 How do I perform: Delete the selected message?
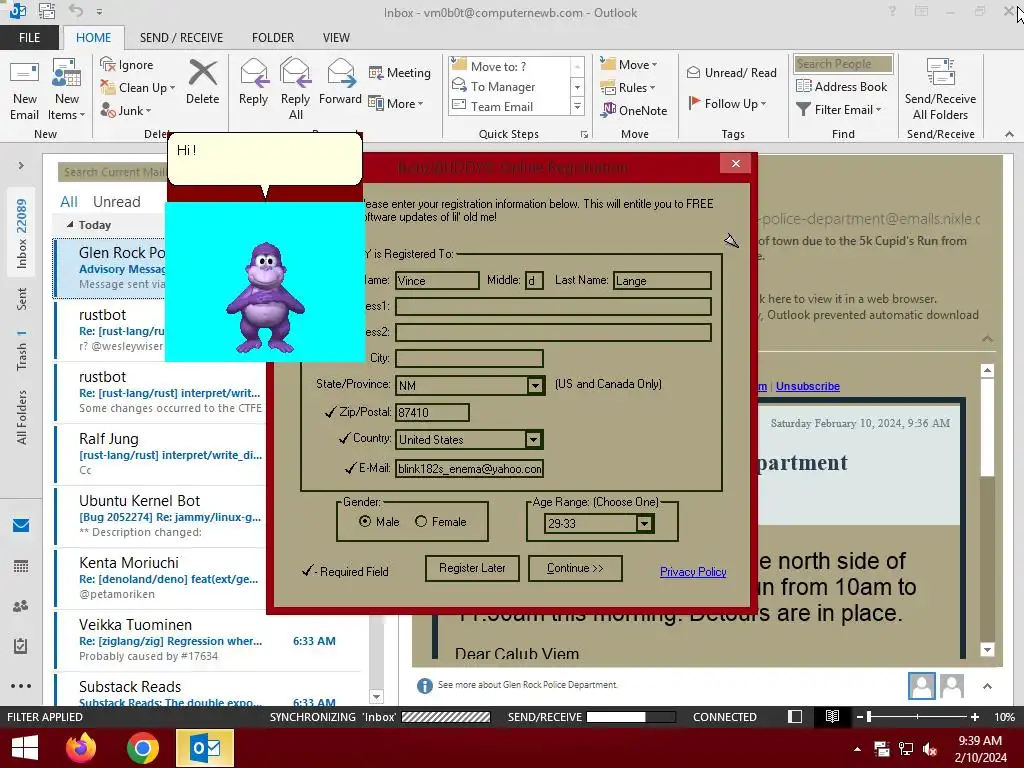tap(202, 82)
